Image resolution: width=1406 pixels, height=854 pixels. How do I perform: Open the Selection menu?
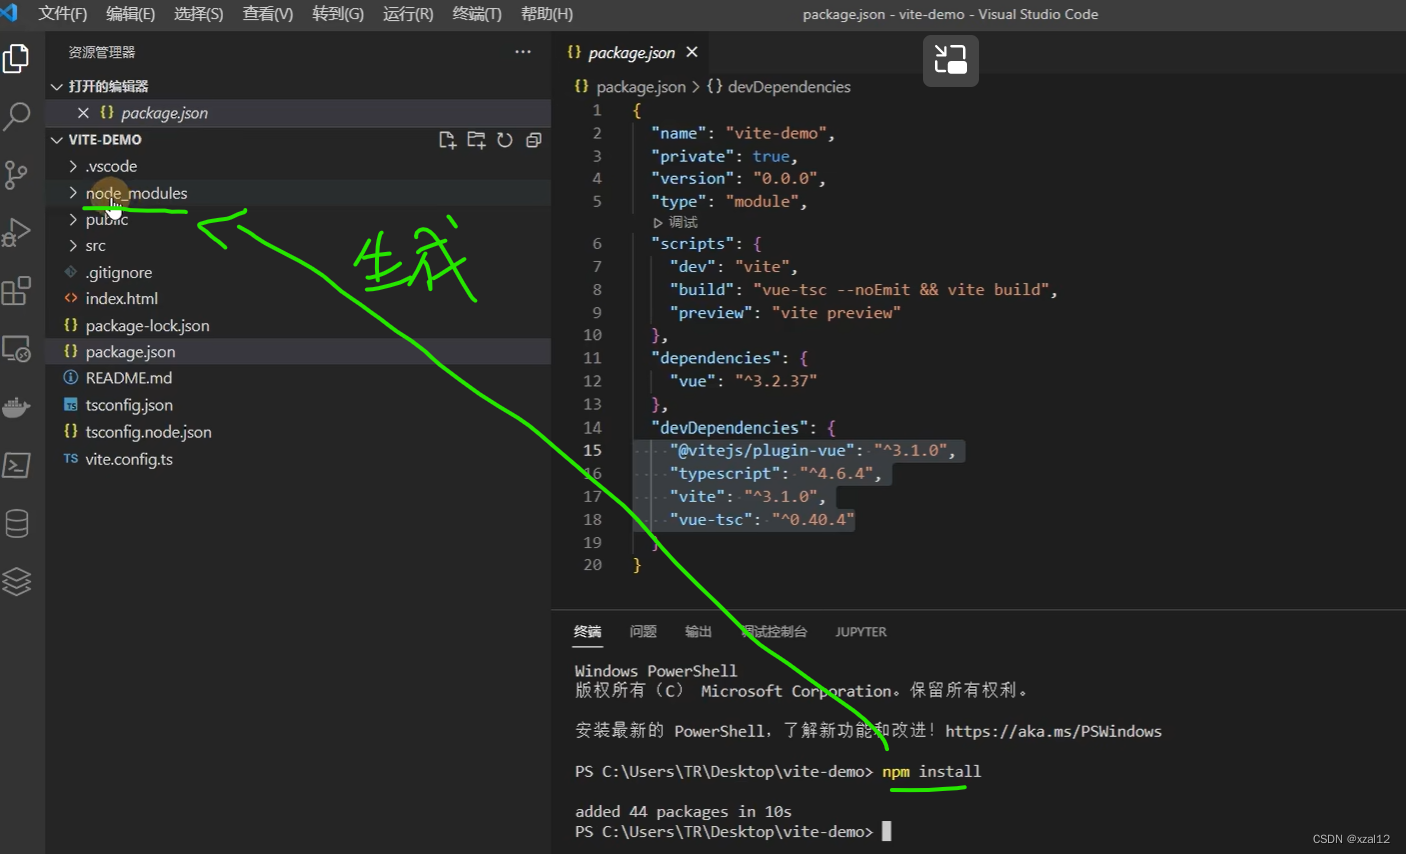(x=198, y=14)
